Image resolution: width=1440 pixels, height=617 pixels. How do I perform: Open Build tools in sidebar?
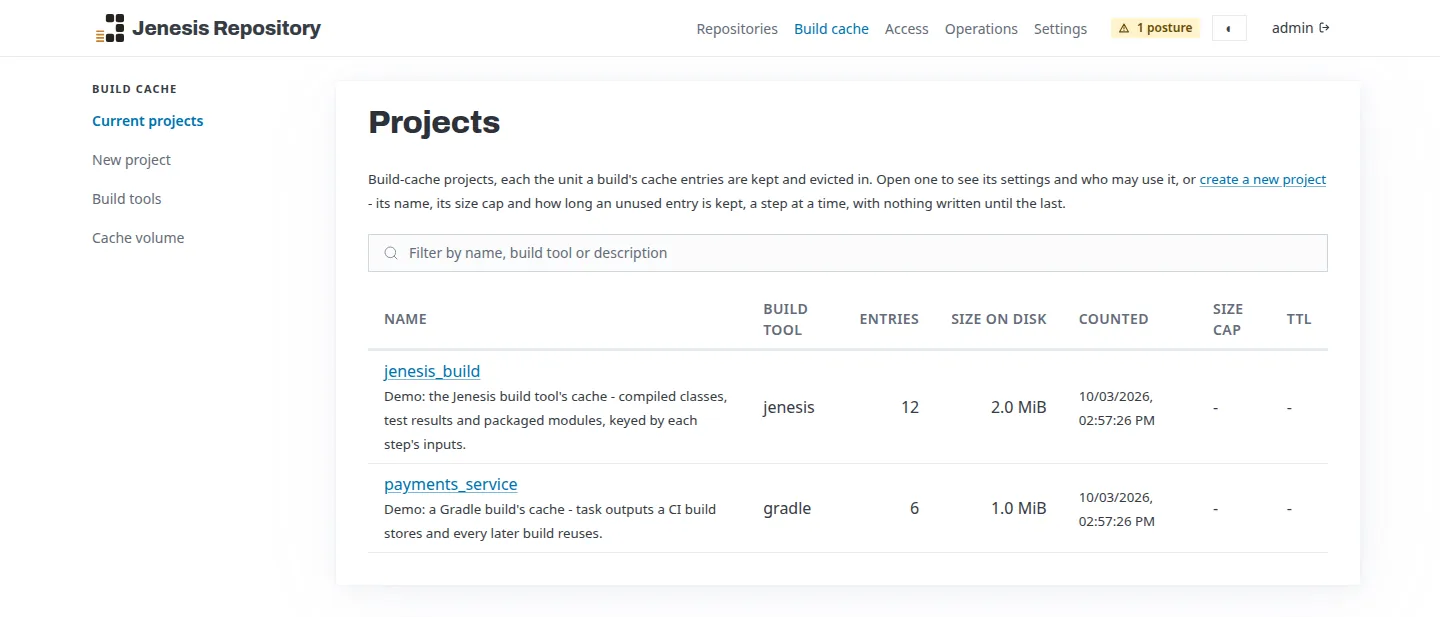(x=127, y=199)
